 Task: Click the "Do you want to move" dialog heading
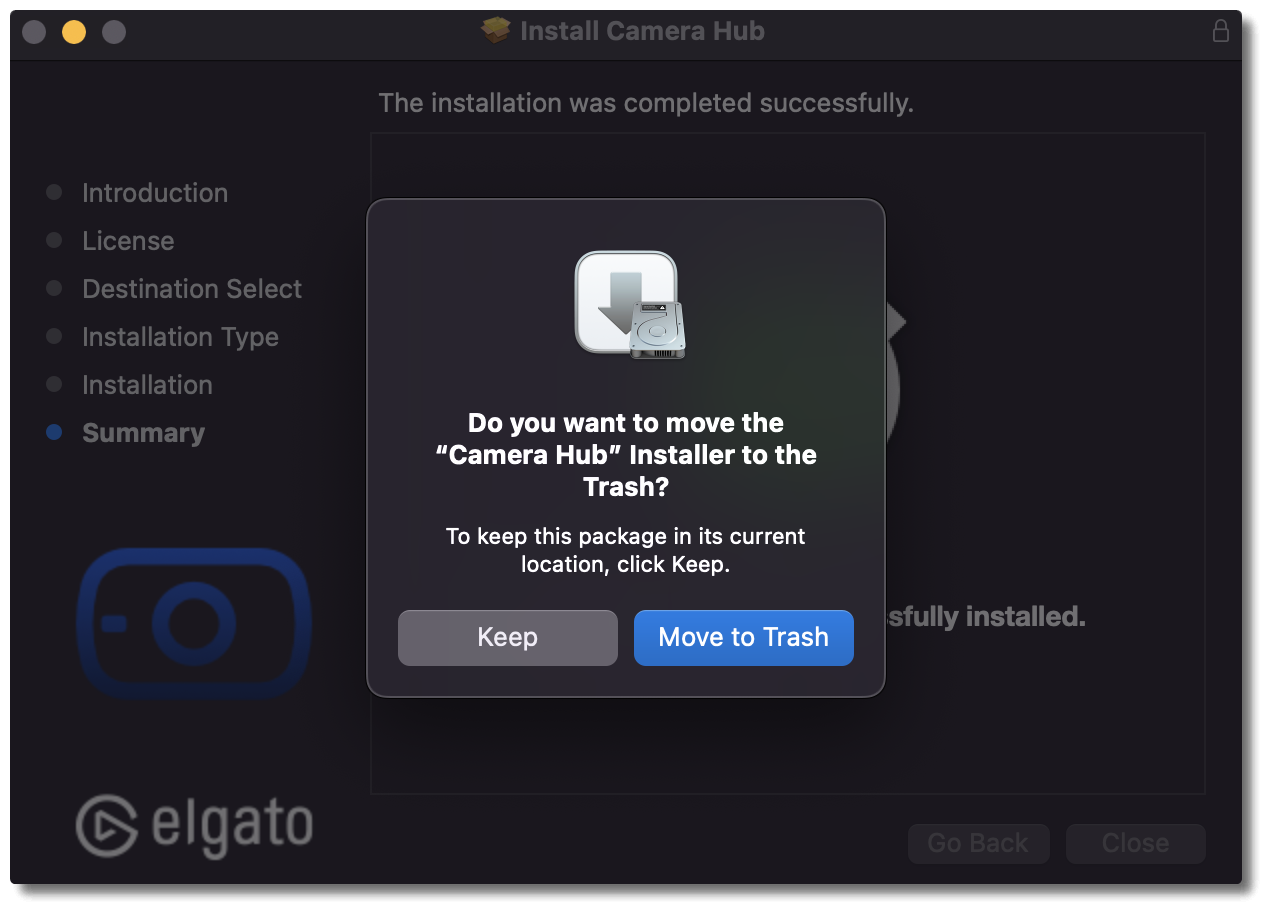point(626,455)
